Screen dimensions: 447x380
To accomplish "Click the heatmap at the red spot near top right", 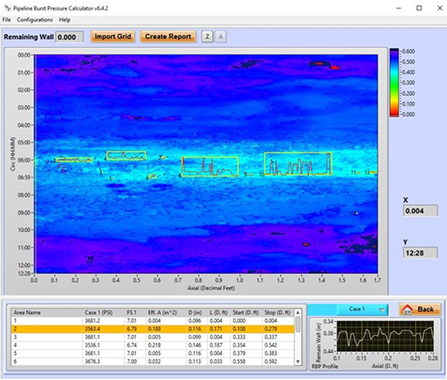I will pyautogui.click(x=335, y=68).
